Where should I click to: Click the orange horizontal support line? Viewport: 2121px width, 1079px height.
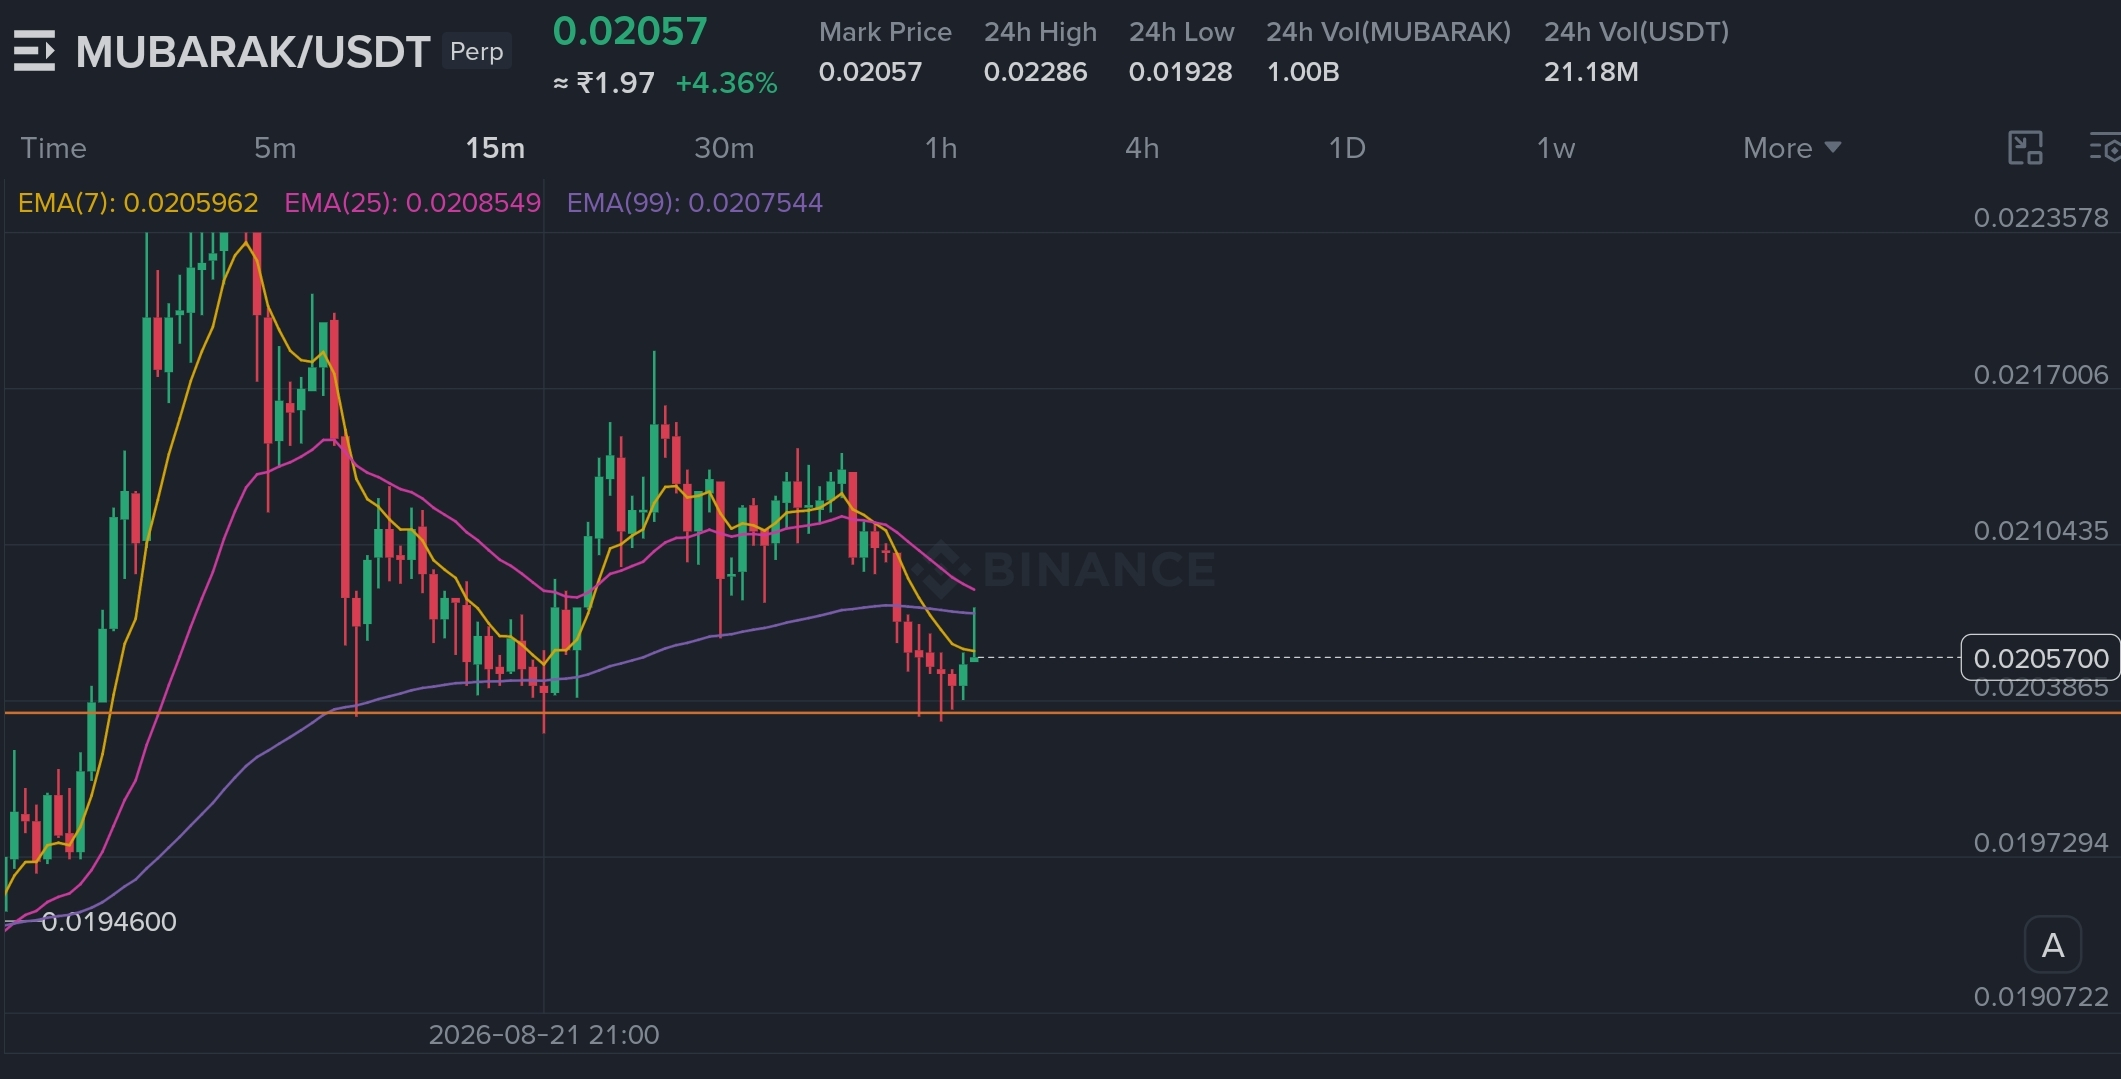click(1060, 713)
